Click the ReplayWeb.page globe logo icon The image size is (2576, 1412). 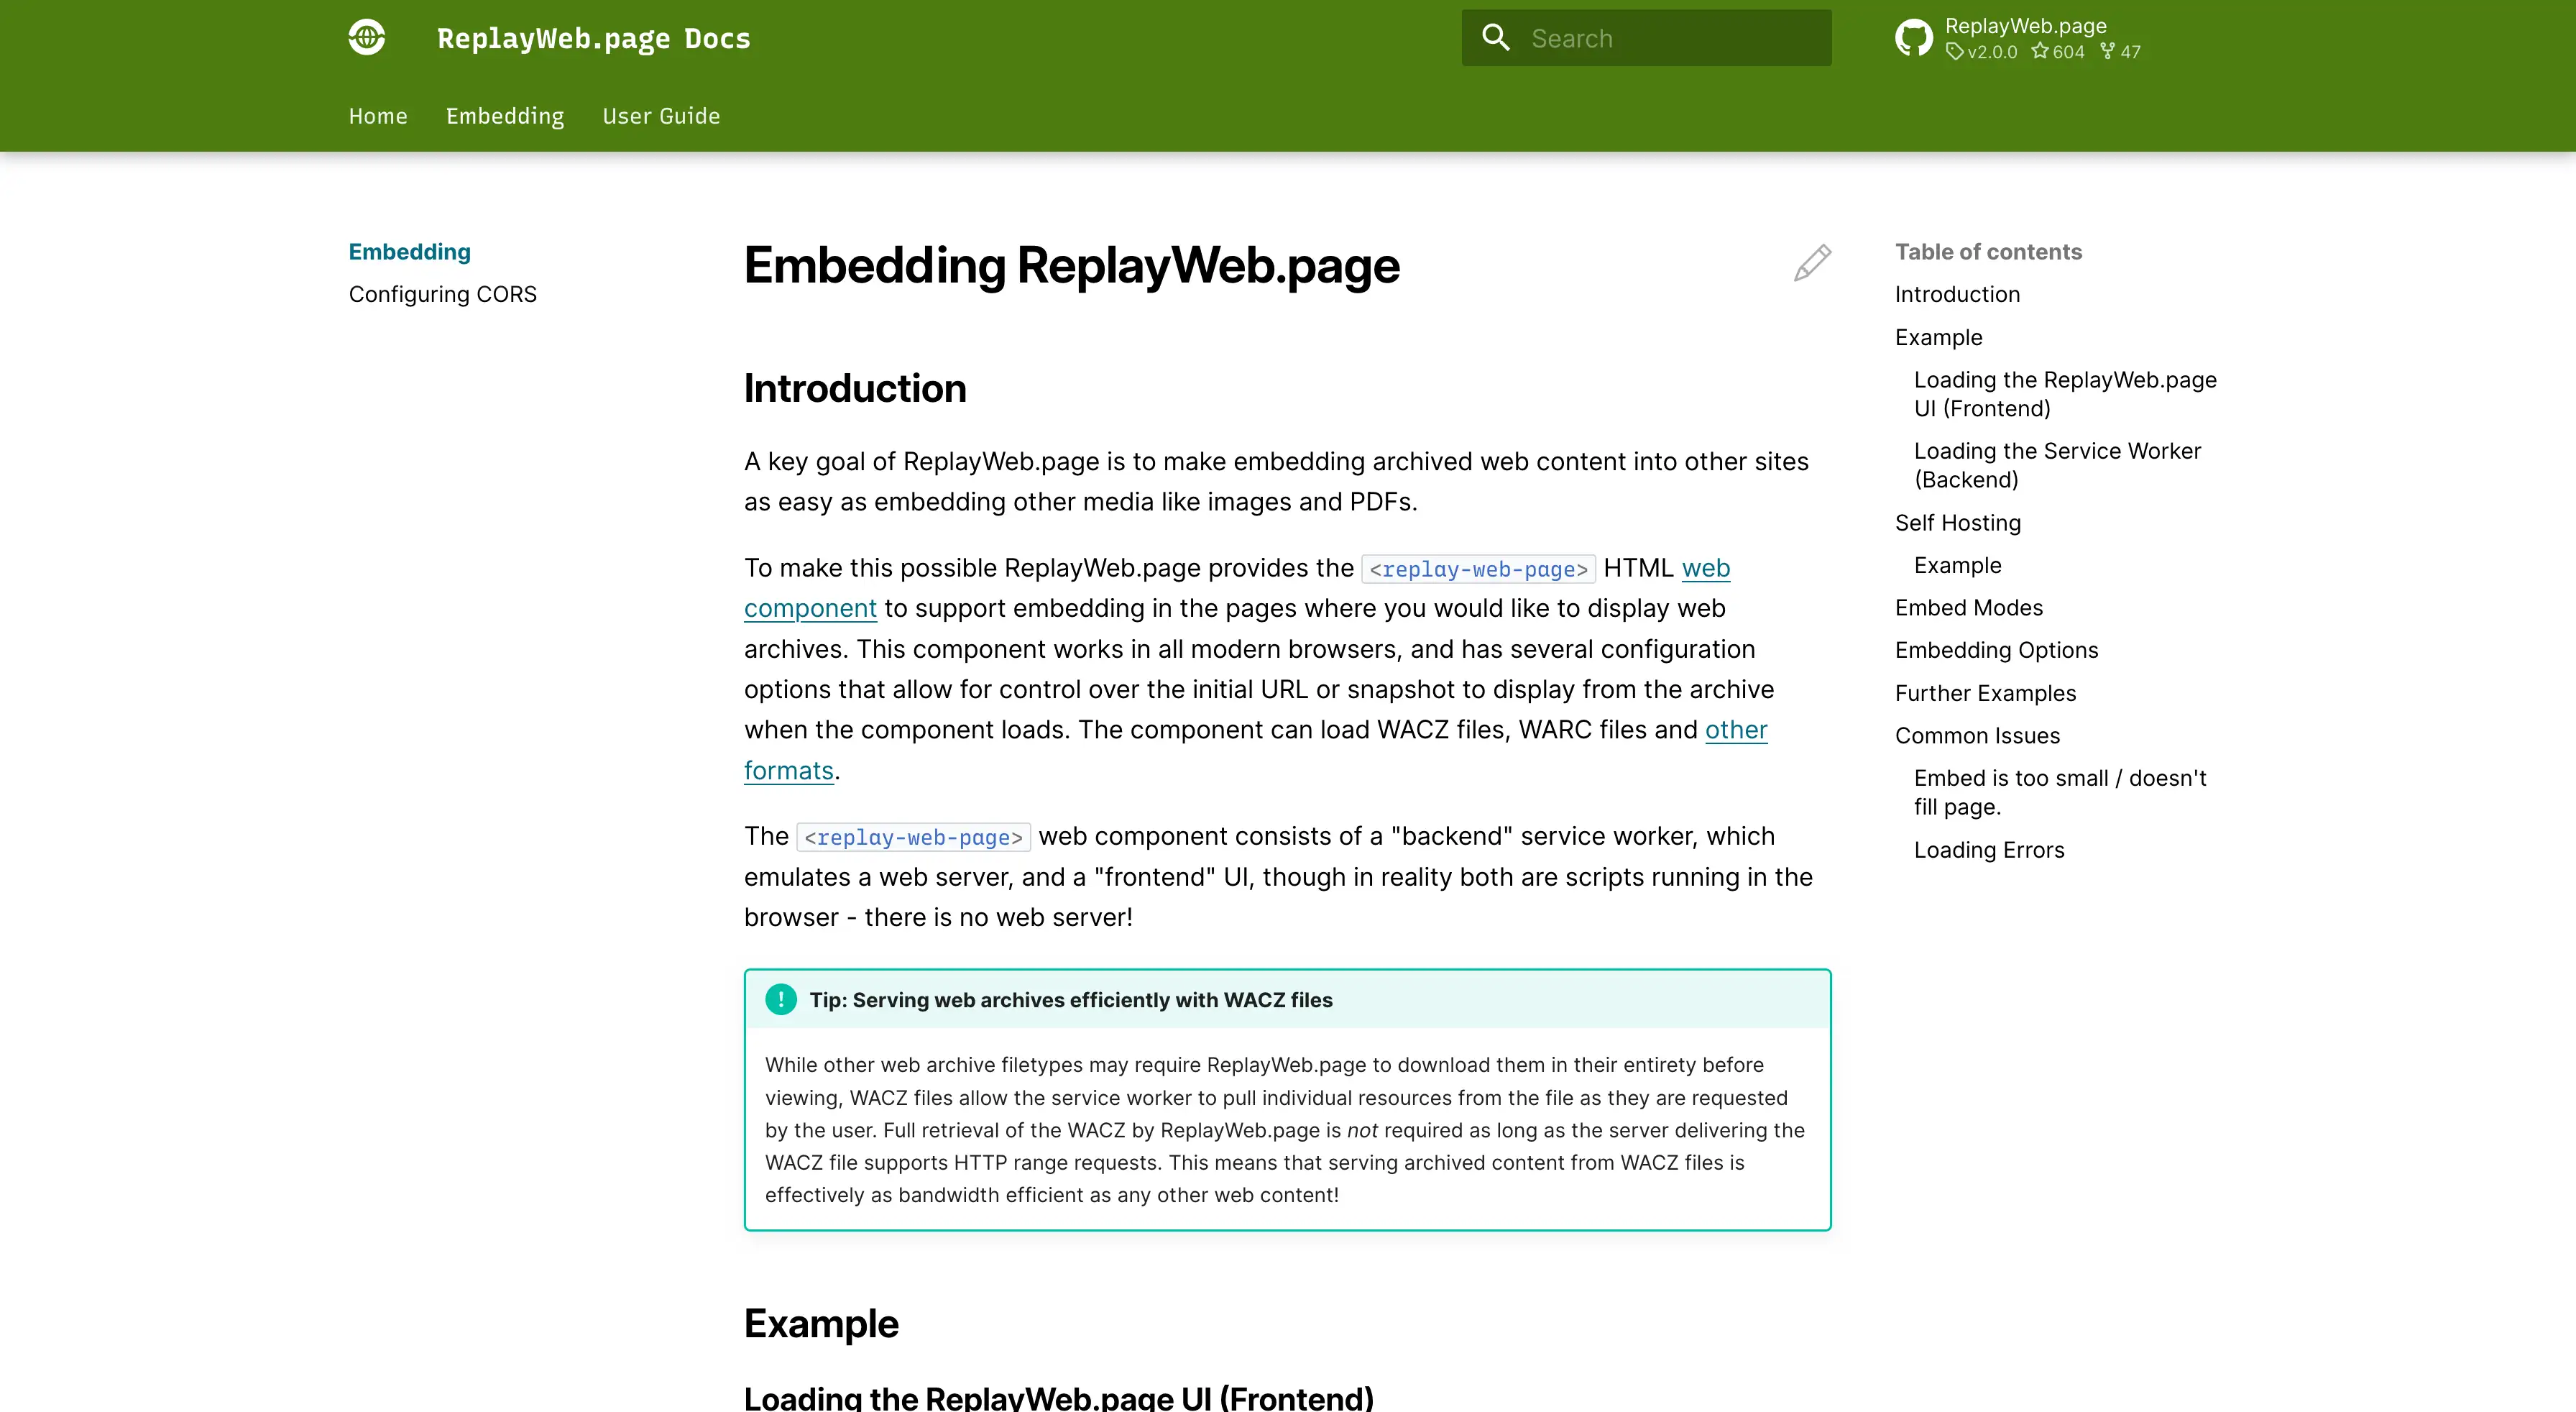click(367, 37)
